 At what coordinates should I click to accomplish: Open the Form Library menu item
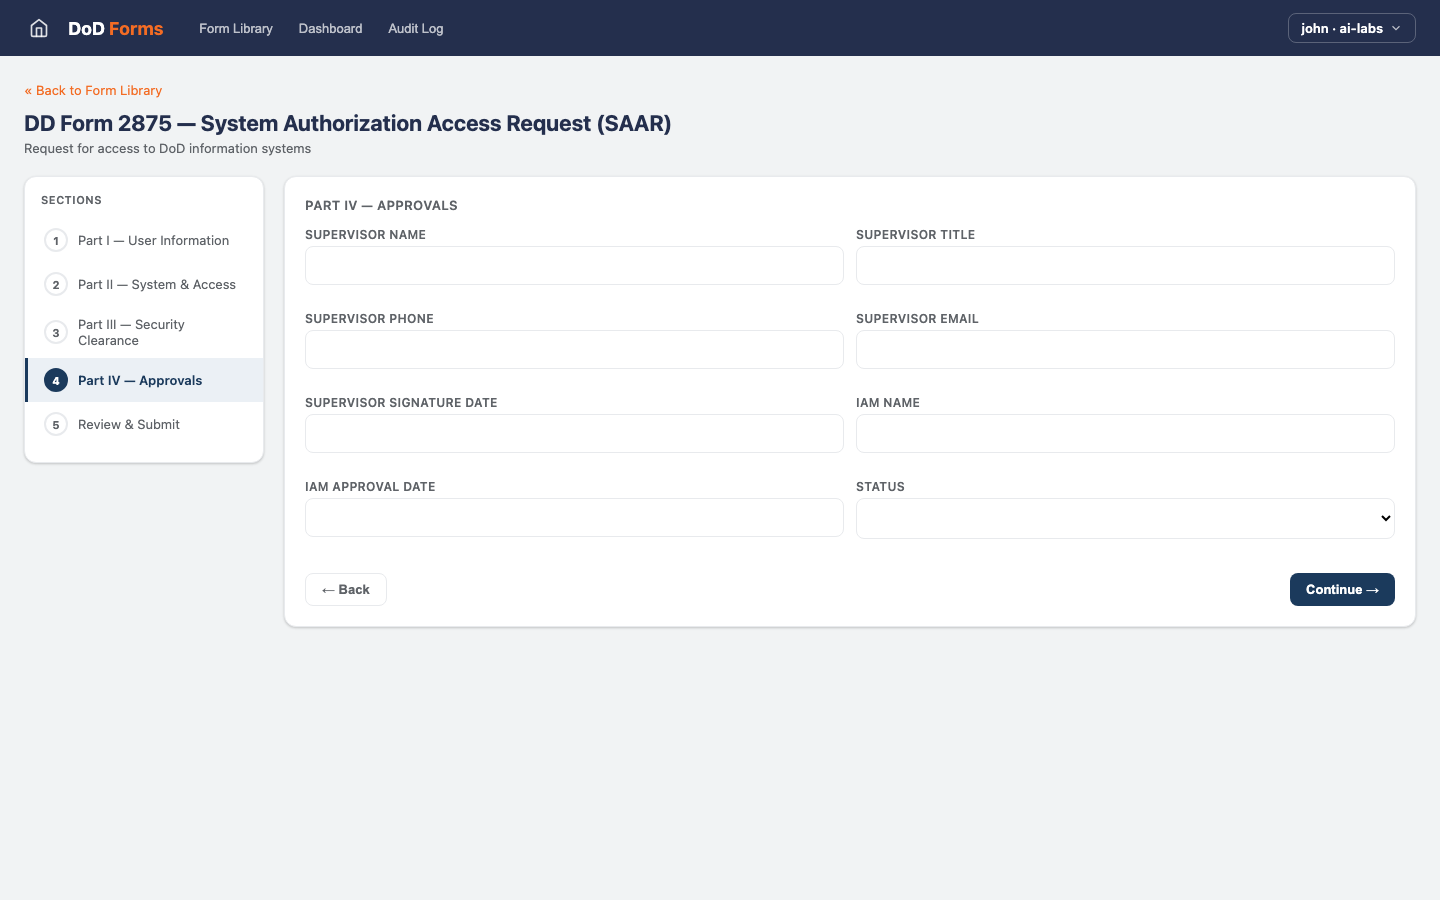click(235, 28)
